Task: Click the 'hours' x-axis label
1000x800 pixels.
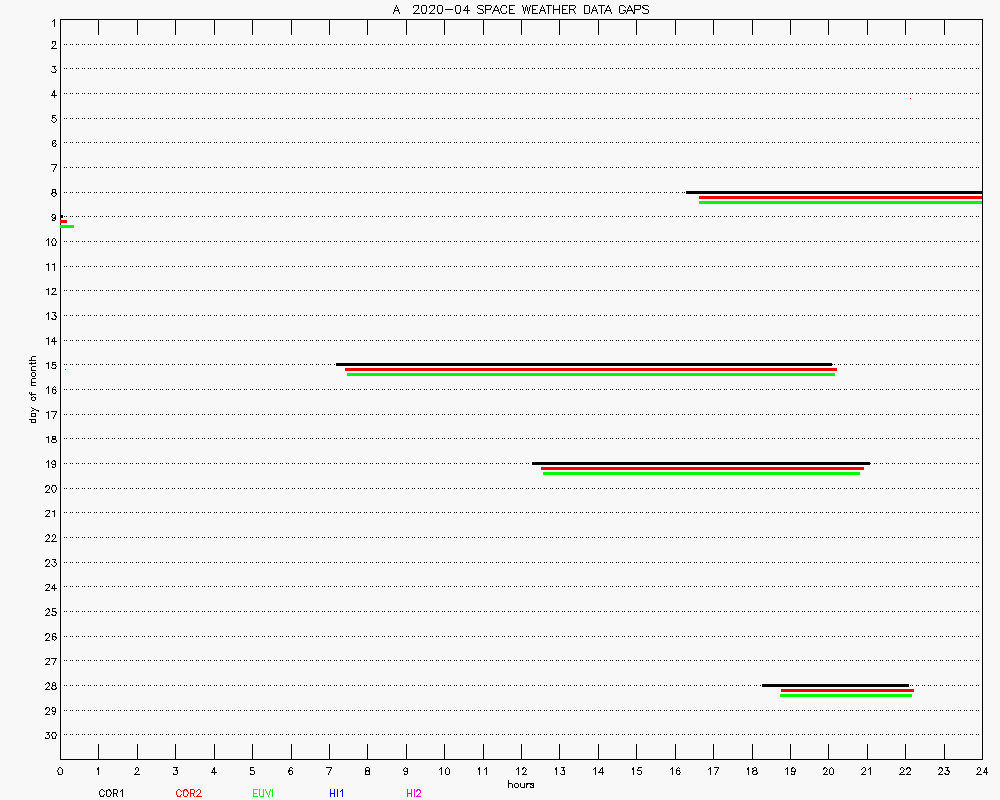Action: 521,785
